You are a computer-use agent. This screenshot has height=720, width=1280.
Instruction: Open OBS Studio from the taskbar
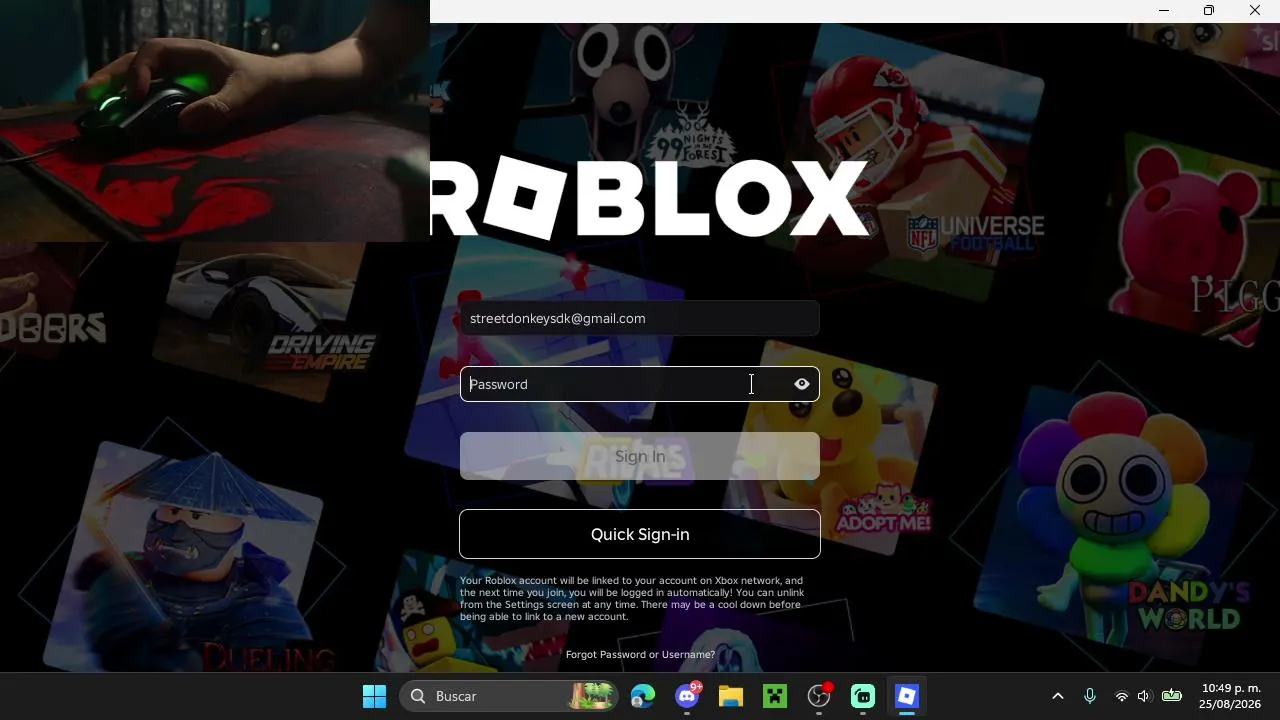pyautogui.click(x=819, y=696)
